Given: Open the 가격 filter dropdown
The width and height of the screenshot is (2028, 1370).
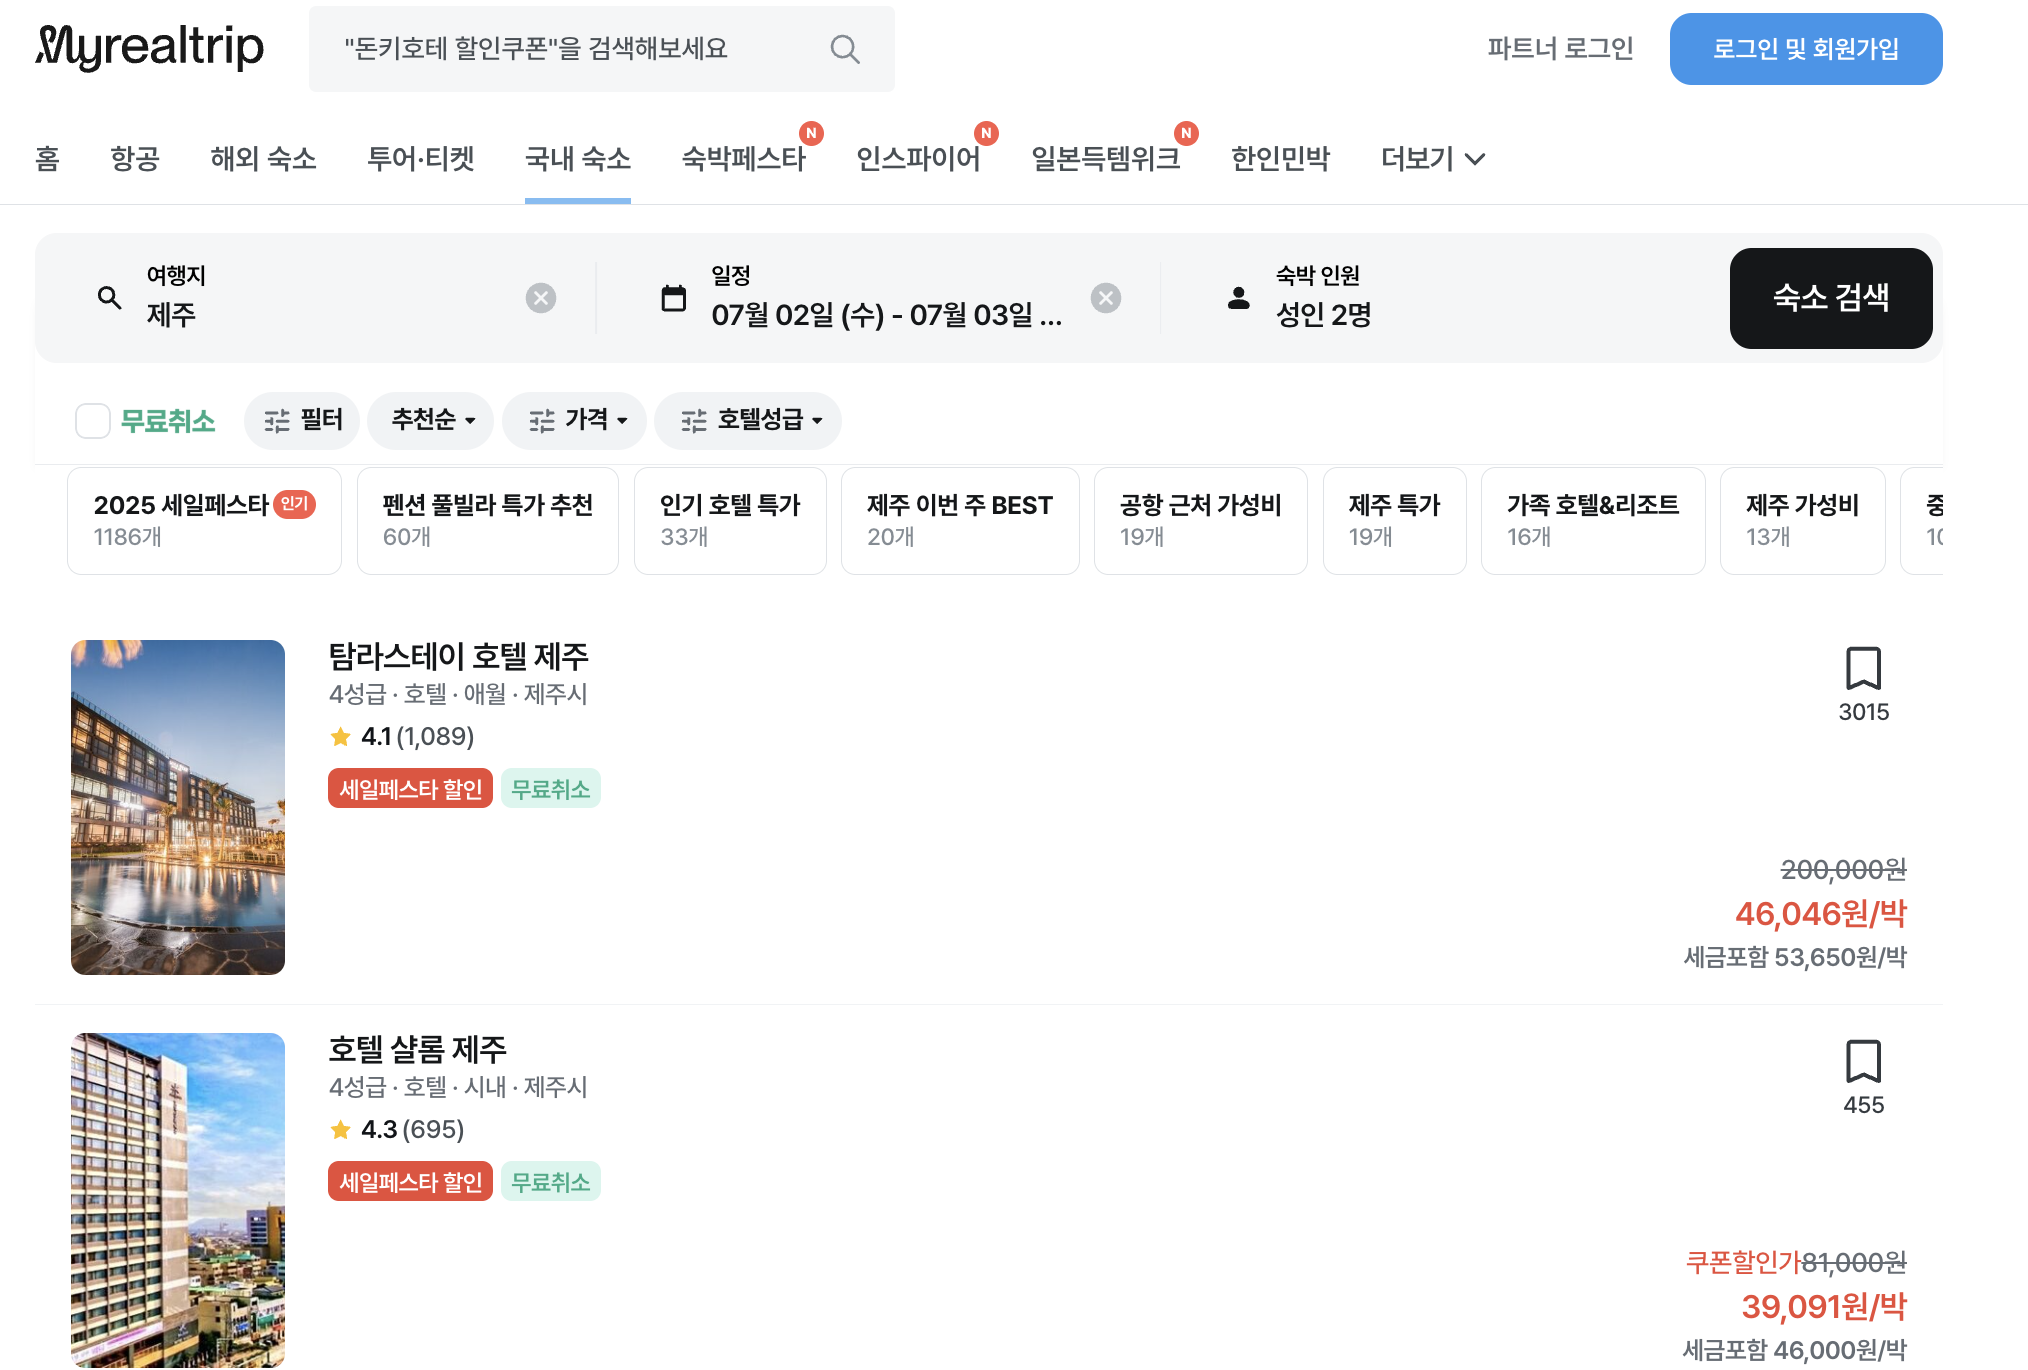Looking at the screenshot, I should (575, 420).
